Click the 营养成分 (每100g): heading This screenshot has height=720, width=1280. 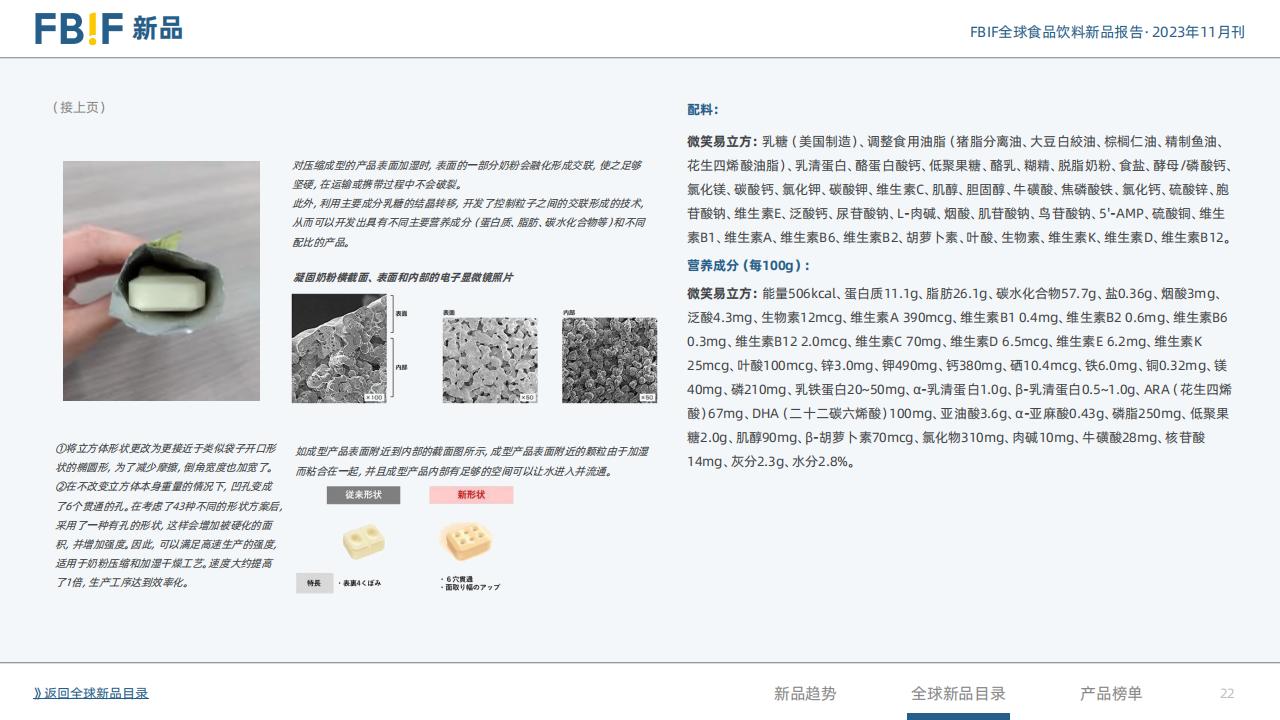tap(748, 266)
